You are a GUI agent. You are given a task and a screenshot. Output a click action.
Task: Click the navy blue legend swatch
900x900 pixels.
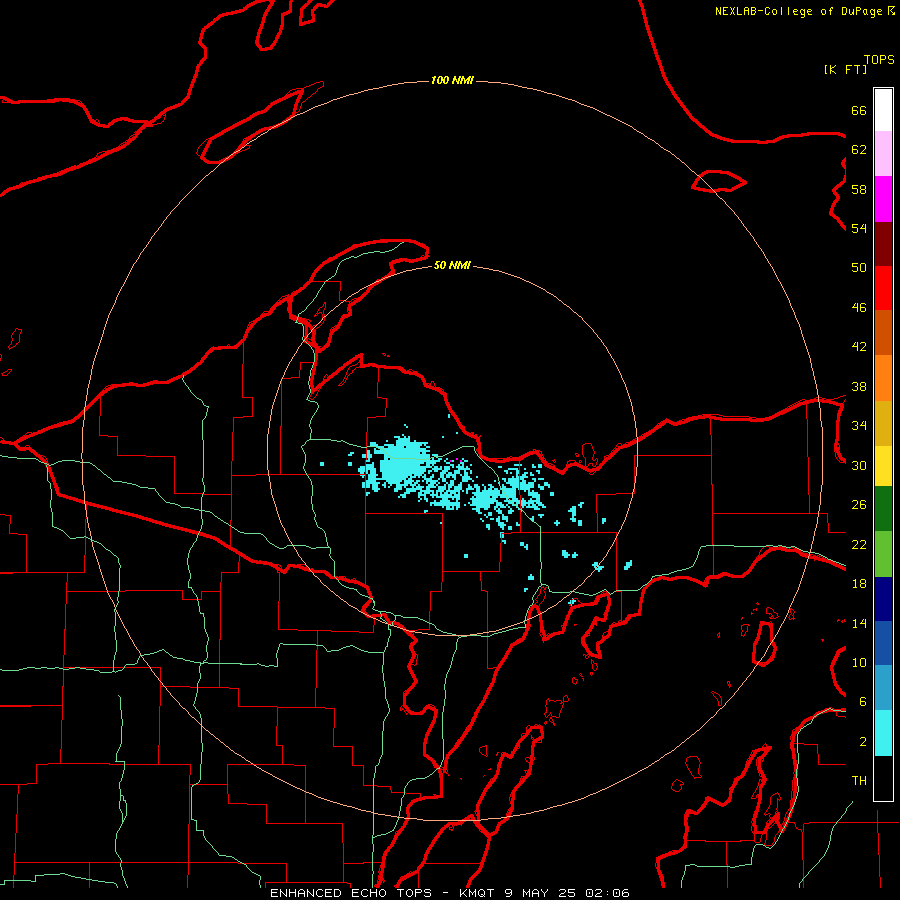point(883,599)
